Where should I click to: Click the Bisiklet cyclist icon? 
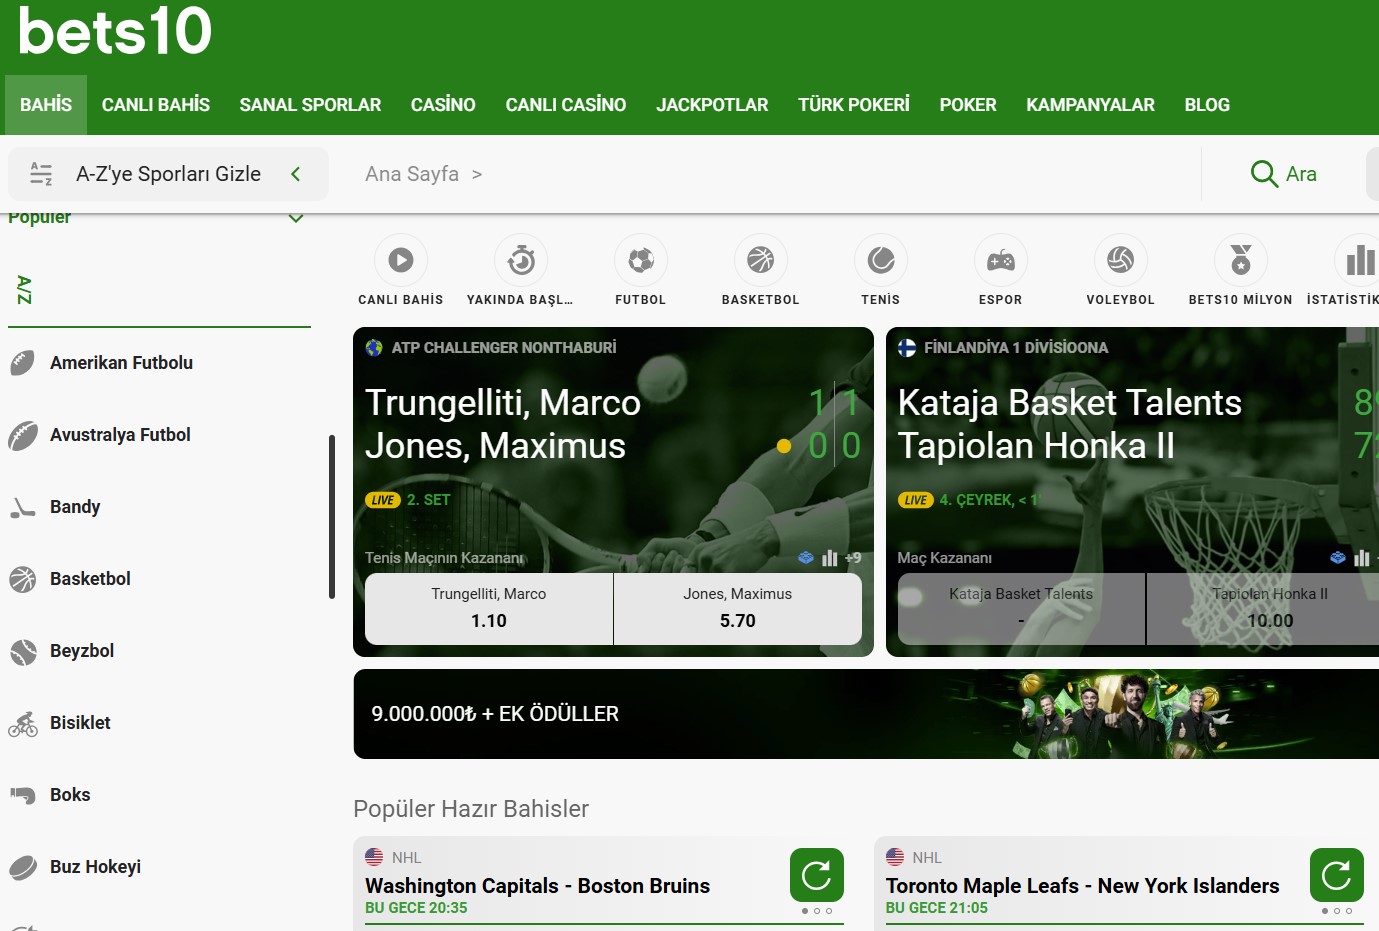pos(23,723)
